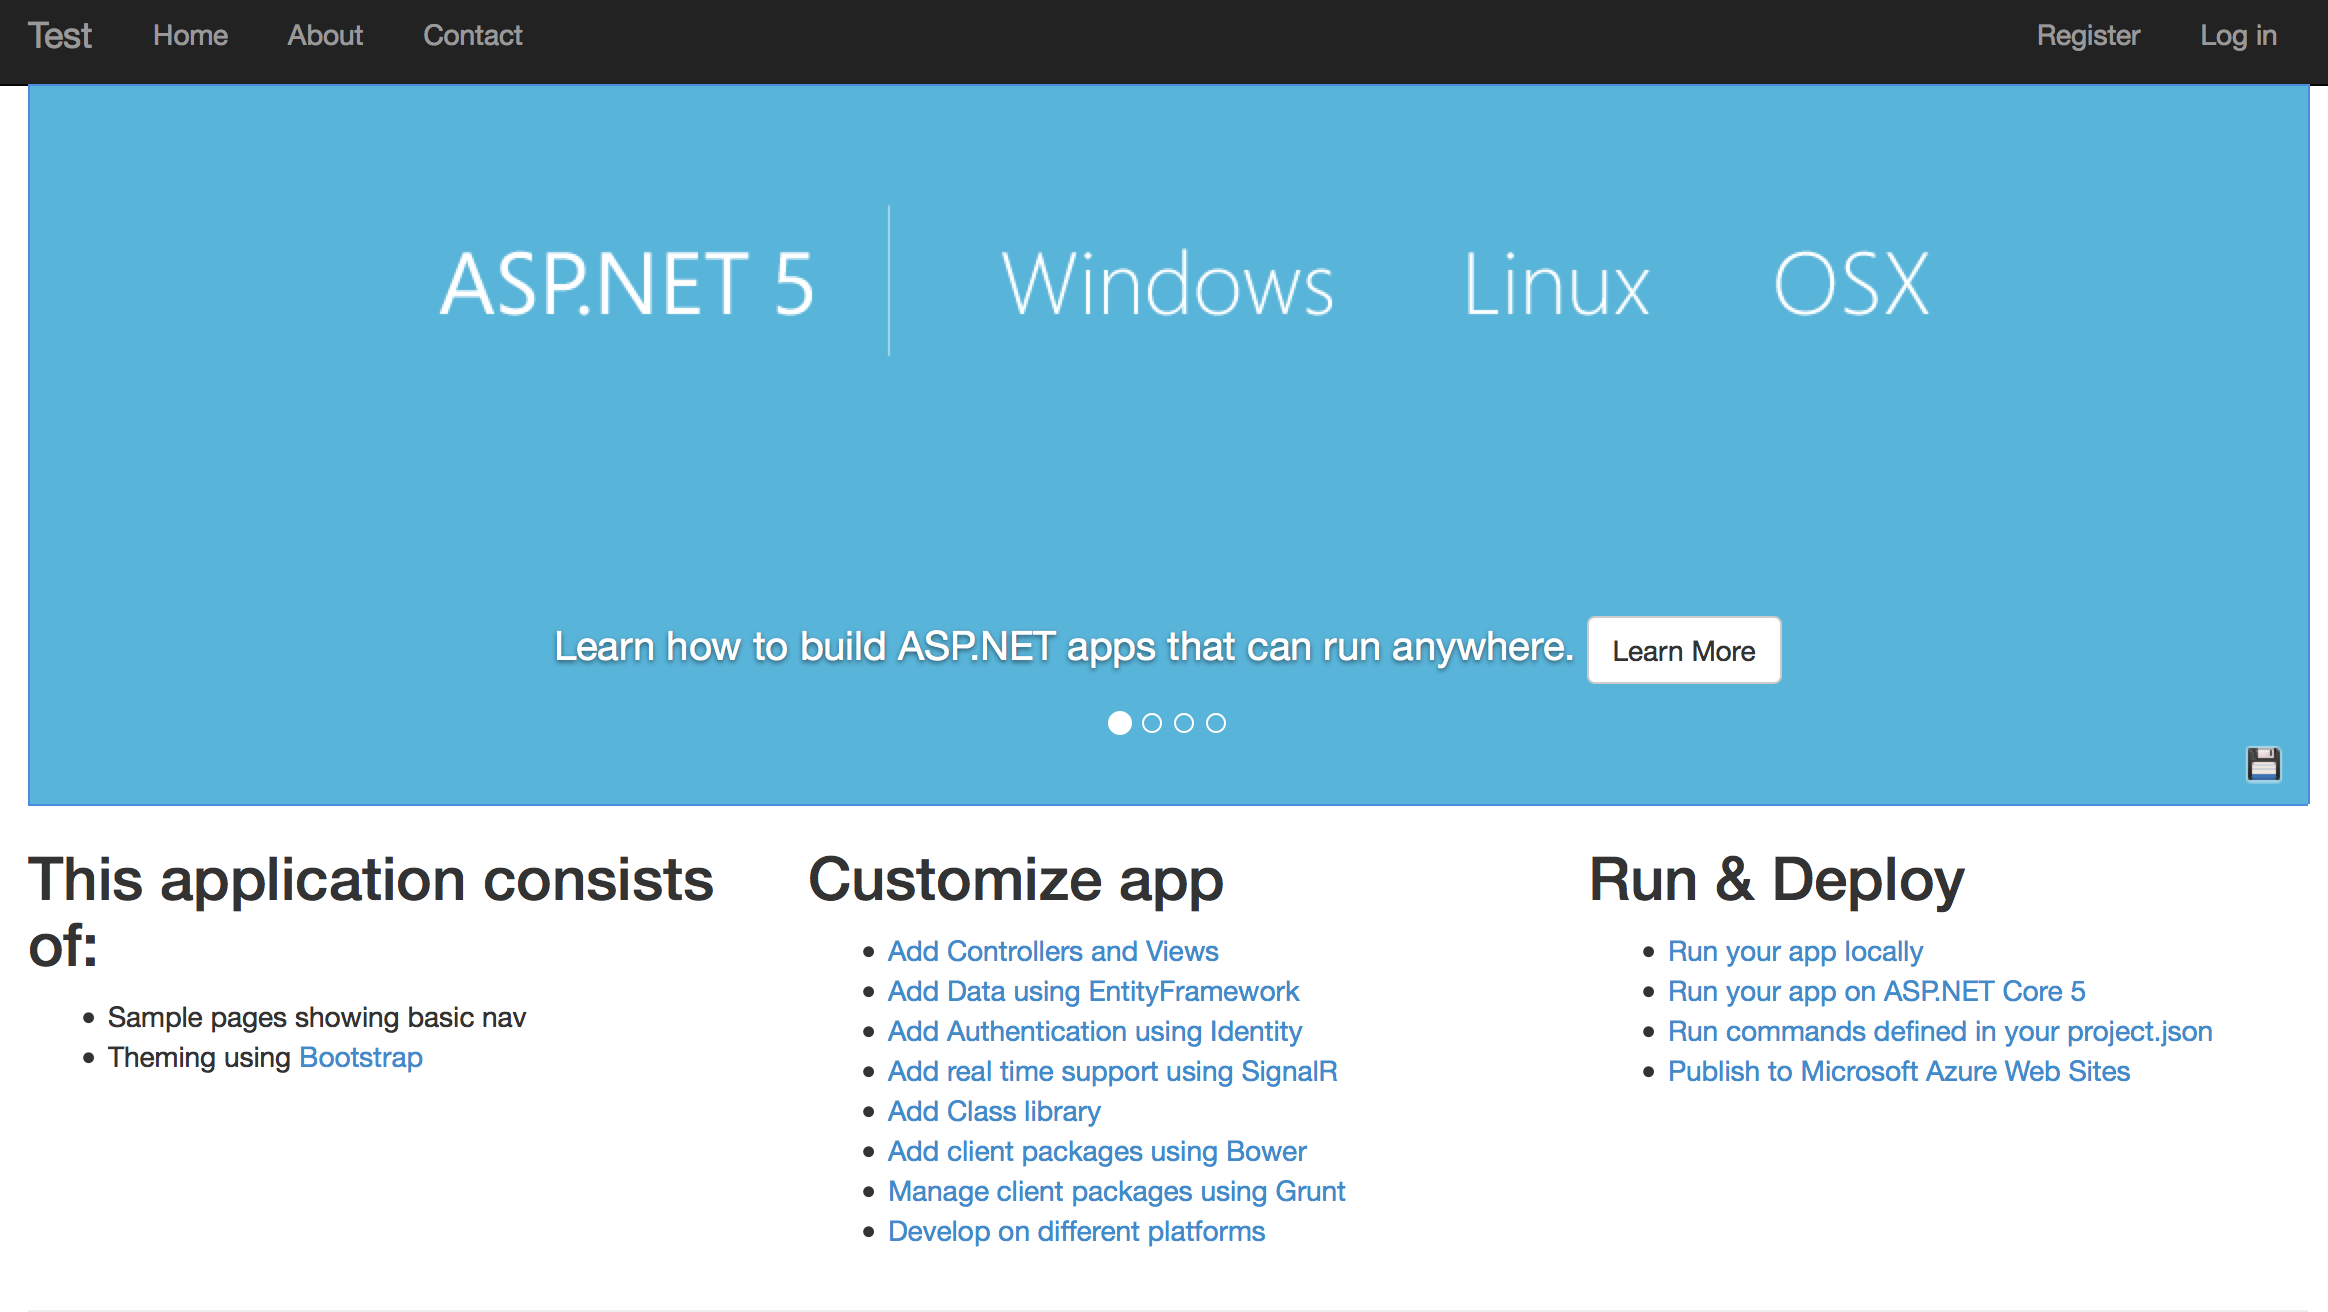Image resolution: width=2328 pixels, height=1312 pixels.
Task: Select the fourth carousel indicator dot
Action: point(1216,723)
